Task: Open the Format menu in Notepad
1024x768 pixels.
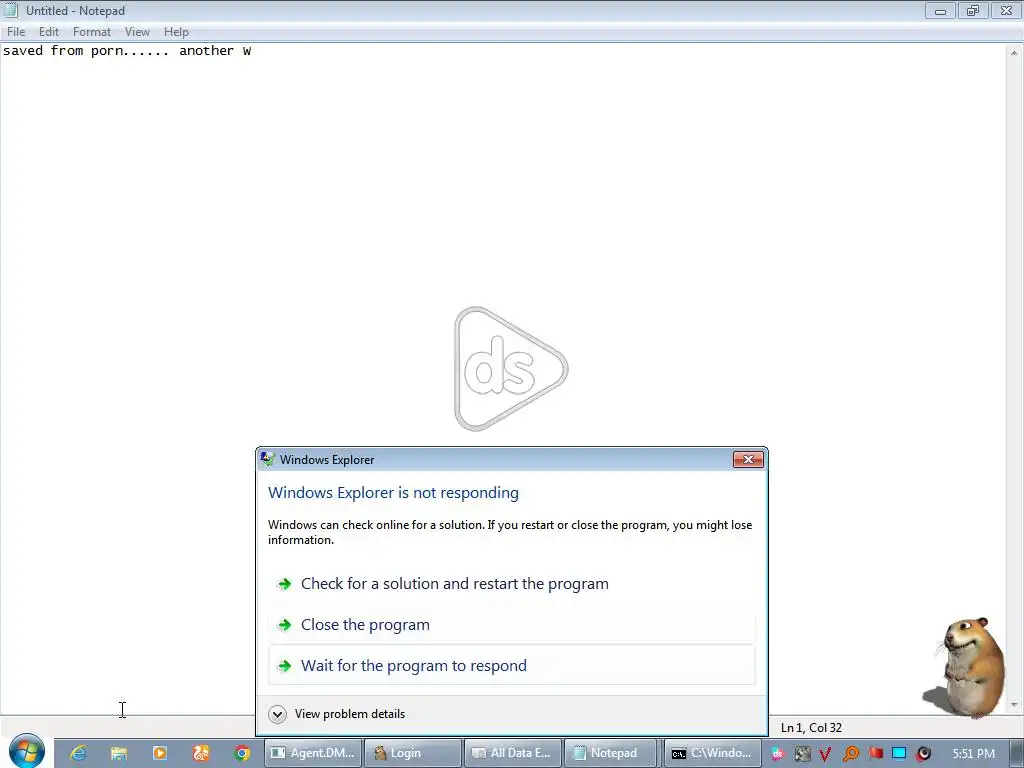Action: [x=91, y=31]
